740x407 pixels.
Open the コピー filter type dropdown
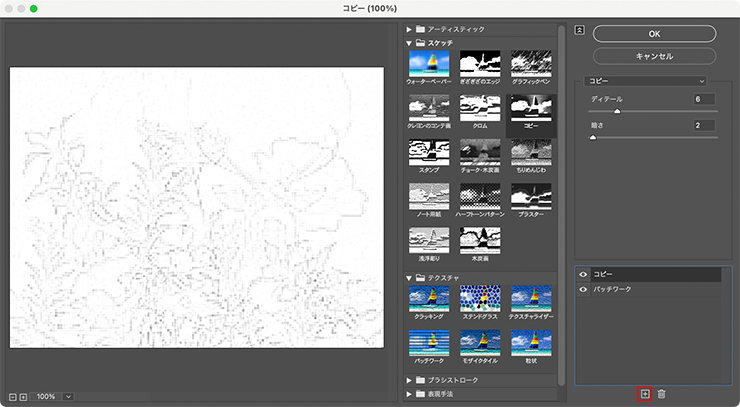648,80
